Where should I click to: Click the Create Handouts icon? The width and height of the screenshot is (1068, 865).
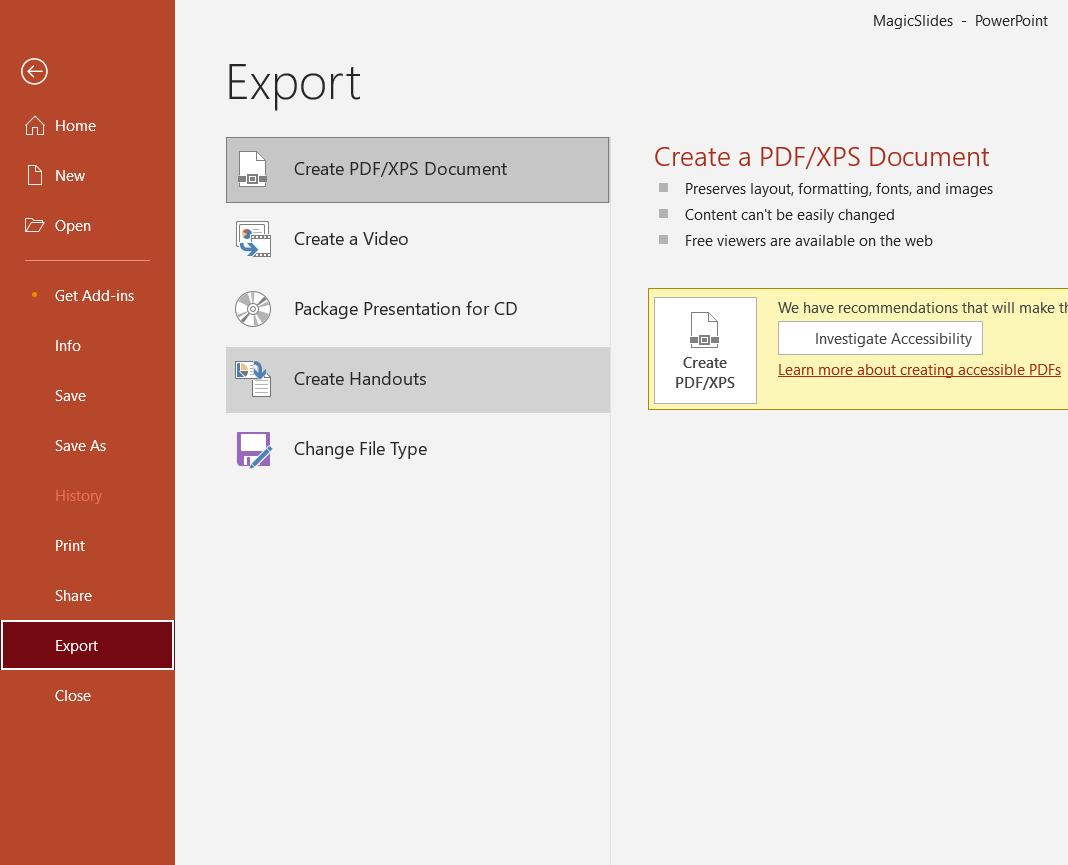[253, 379]
